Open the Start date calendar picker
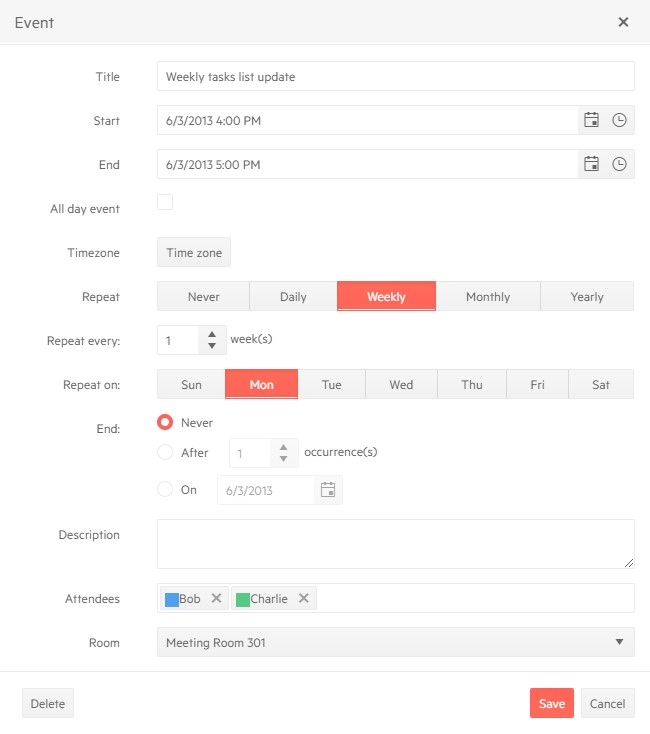The width and height of the screenshot is (650, 734). click(x=591, y=120)
